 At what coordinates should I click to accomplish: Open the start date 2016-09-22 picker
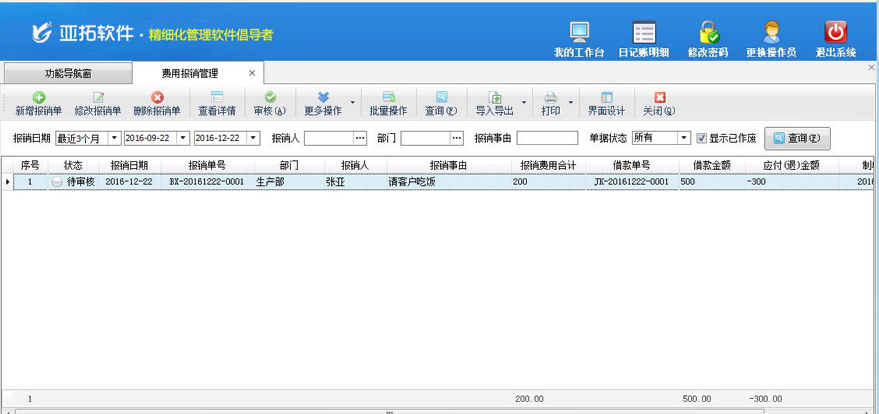pyautogui.click(x=184, y=138)
